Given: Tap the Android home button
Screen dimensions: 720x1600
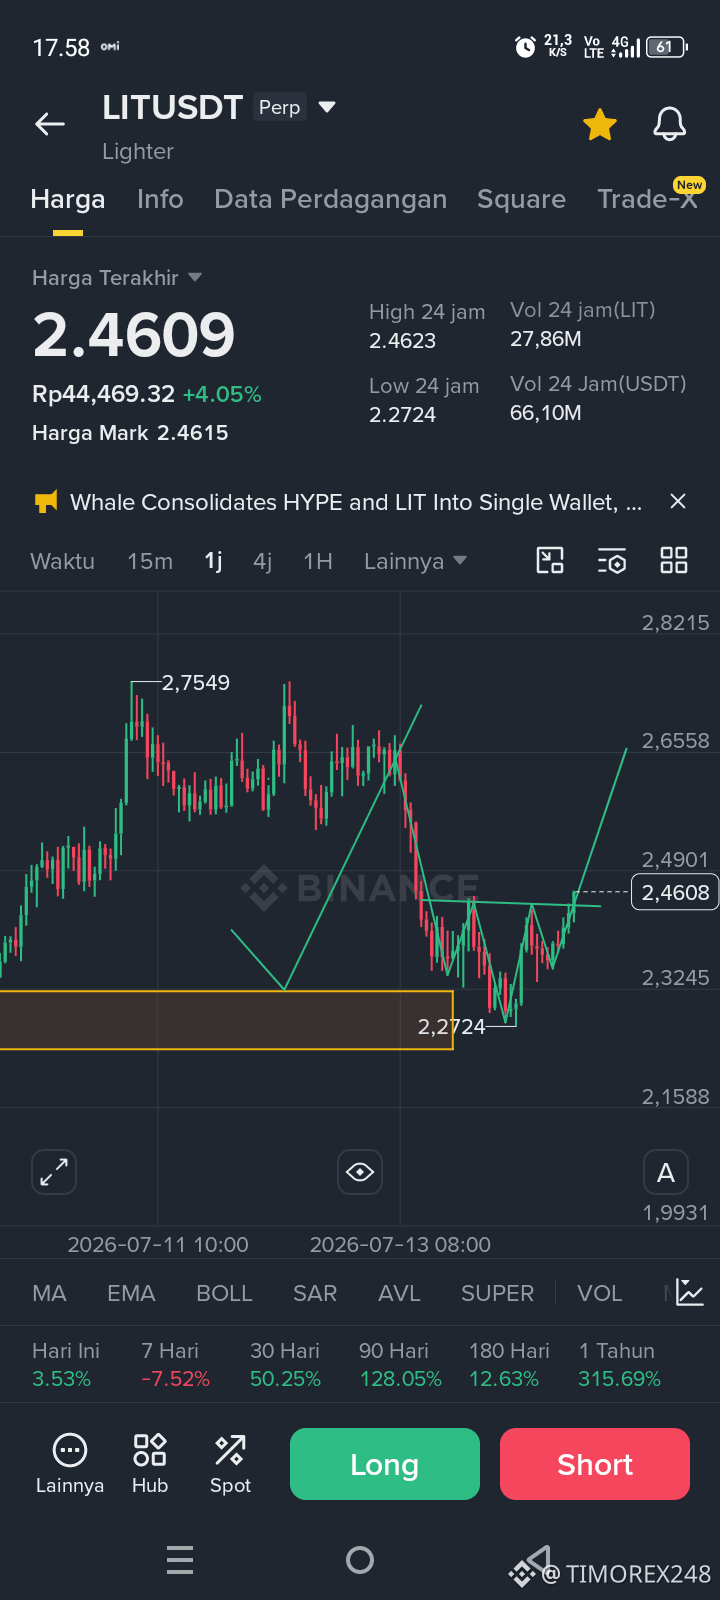Looking at the screenshot, I should pos(360,1560).
